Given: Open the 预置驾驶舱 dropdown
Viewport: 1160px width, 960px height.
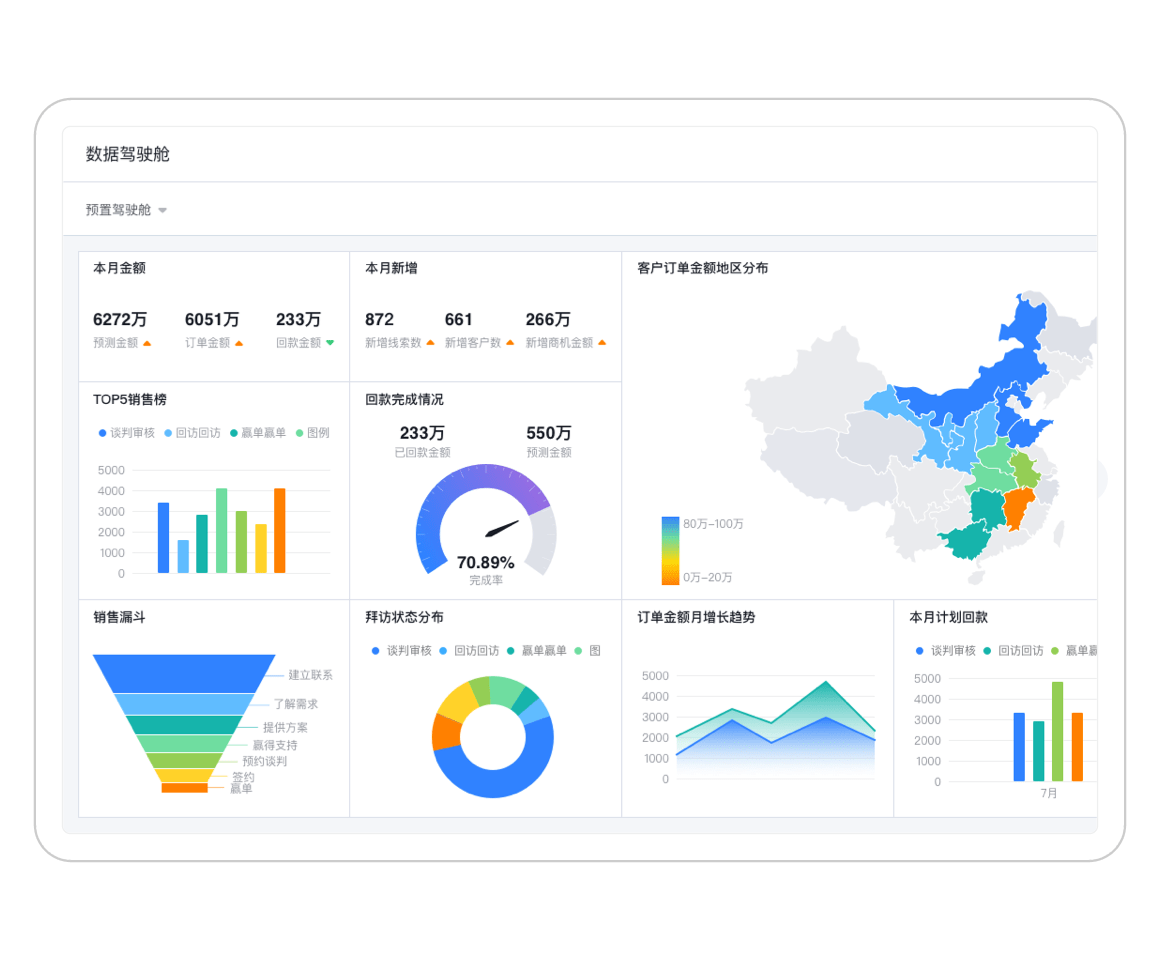Looking at the screenshot, I should pyautogui.click(x=126, y=210).
